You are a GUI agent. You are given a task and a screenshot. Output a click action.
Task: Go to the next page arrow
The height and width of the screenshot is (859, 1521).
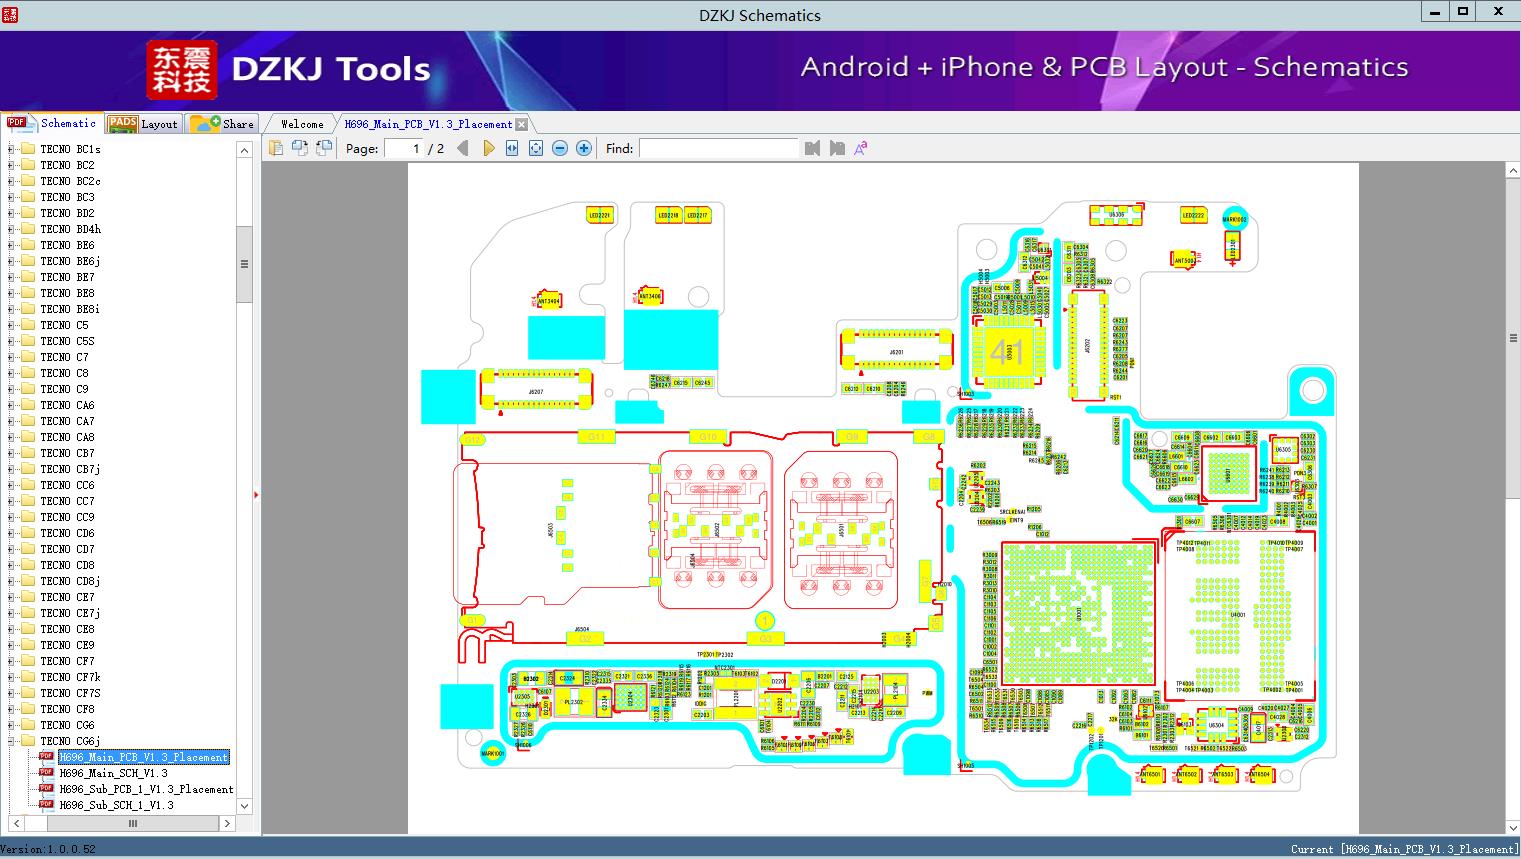click(488, 148)
